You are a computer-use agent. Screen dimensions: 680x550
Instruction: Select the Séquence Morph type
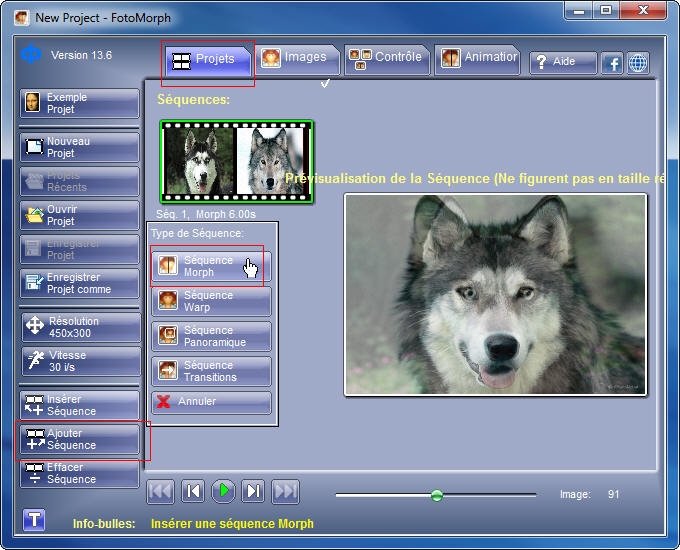point(212,266)
